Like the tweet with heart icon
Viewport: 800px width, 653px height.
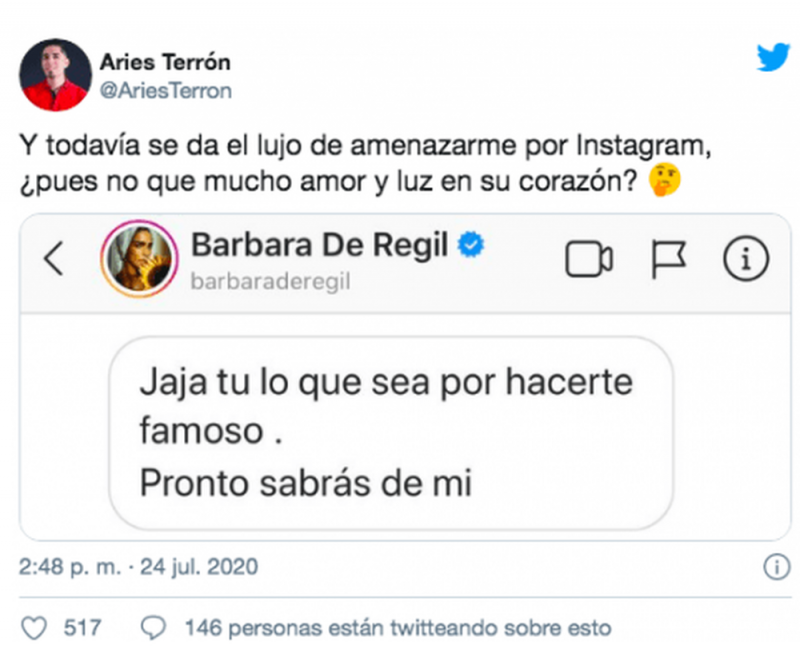pyautogui.click(x=34, y=627)
